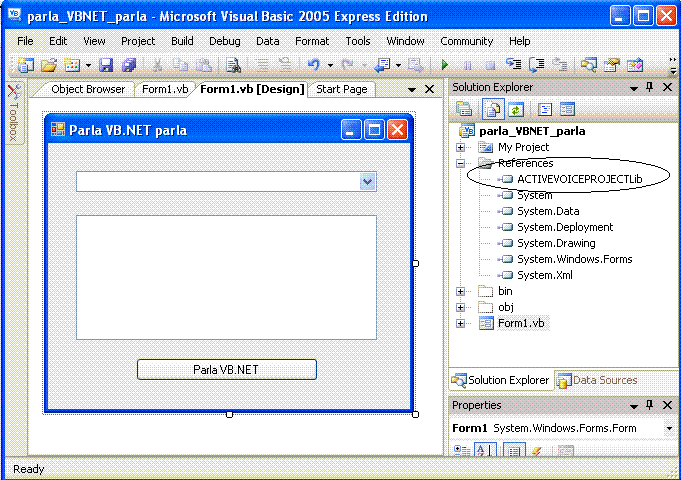The width and height of the screenshot is (681, 480).
Task: Collapse the References node
Action: [x=460, y=164]
